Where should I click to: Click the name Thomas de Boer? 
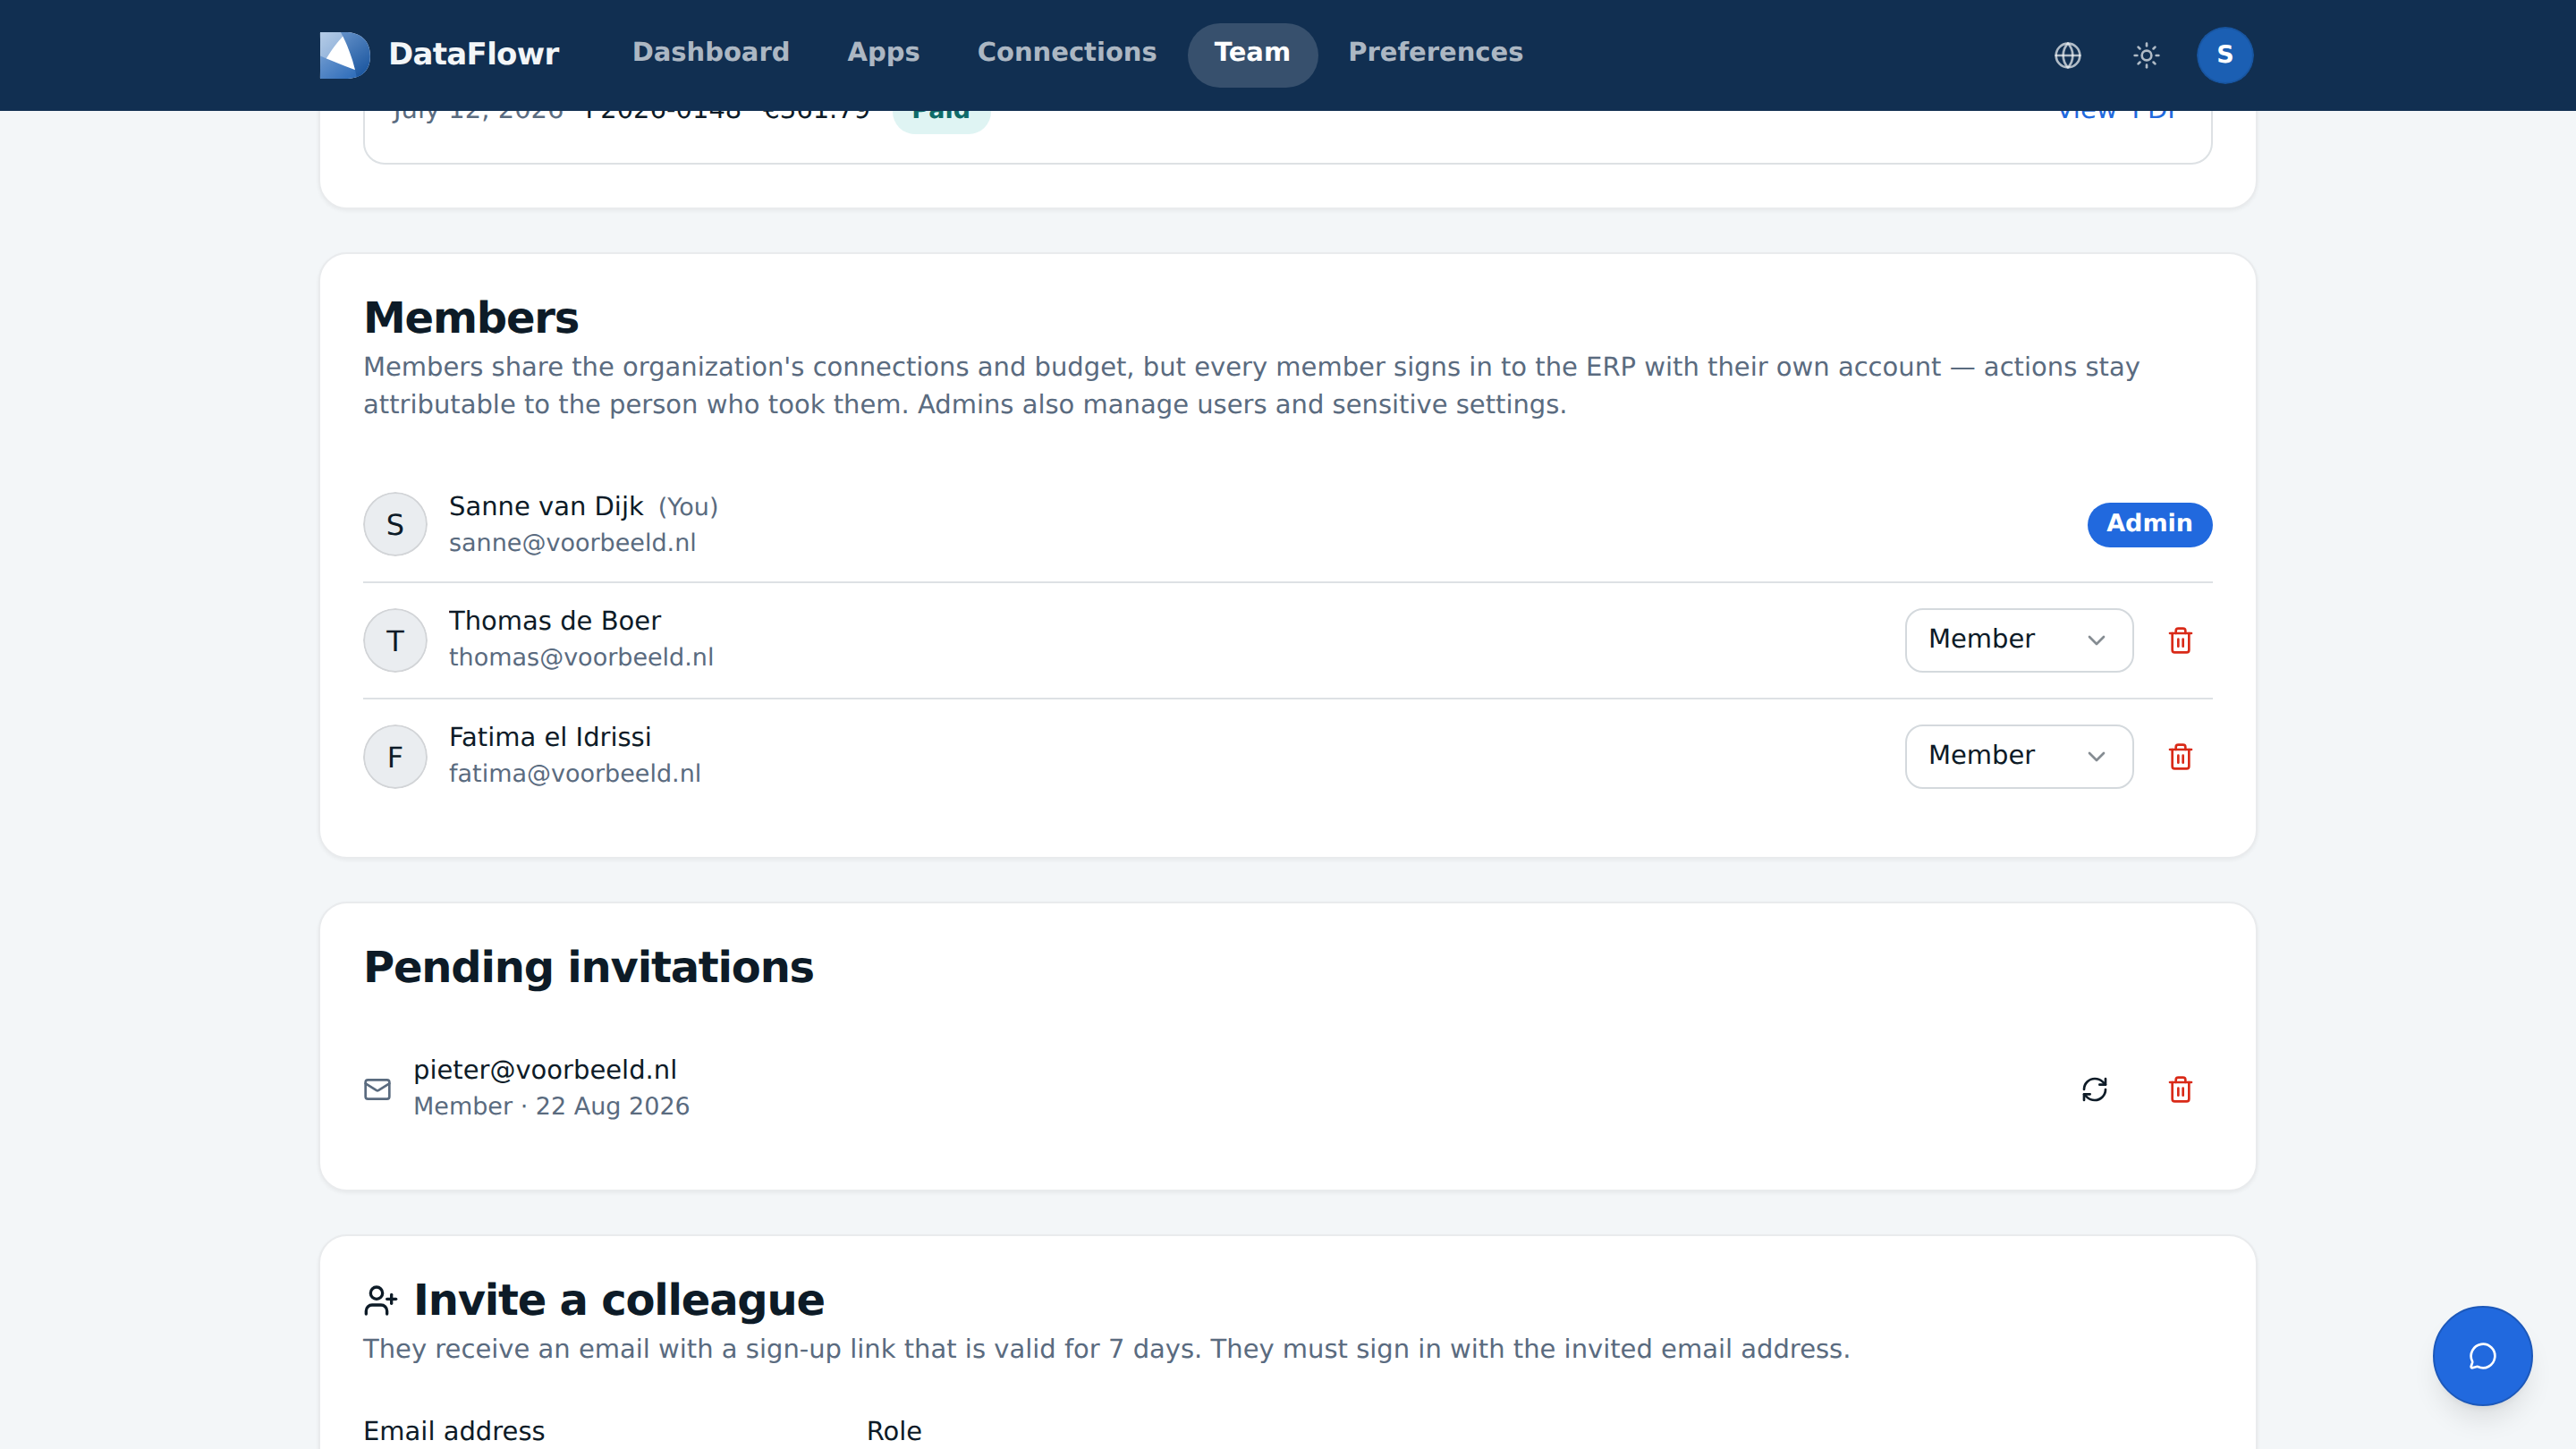pyautogui.click(x=555, y=621)
